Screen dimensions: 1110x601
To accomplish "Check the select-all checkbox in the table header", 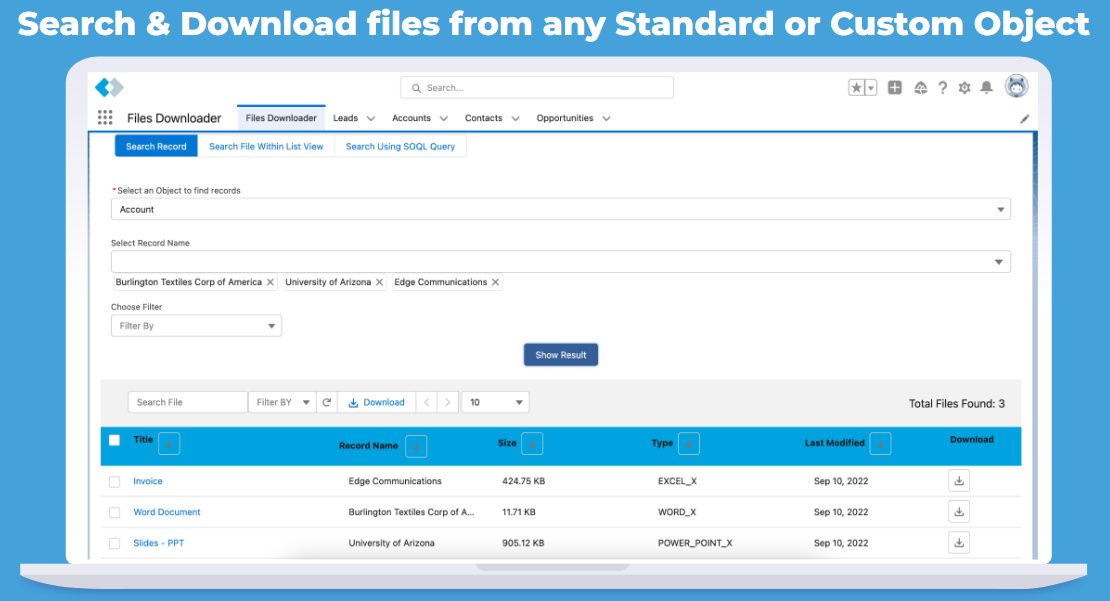I will (x=113, y=439).
